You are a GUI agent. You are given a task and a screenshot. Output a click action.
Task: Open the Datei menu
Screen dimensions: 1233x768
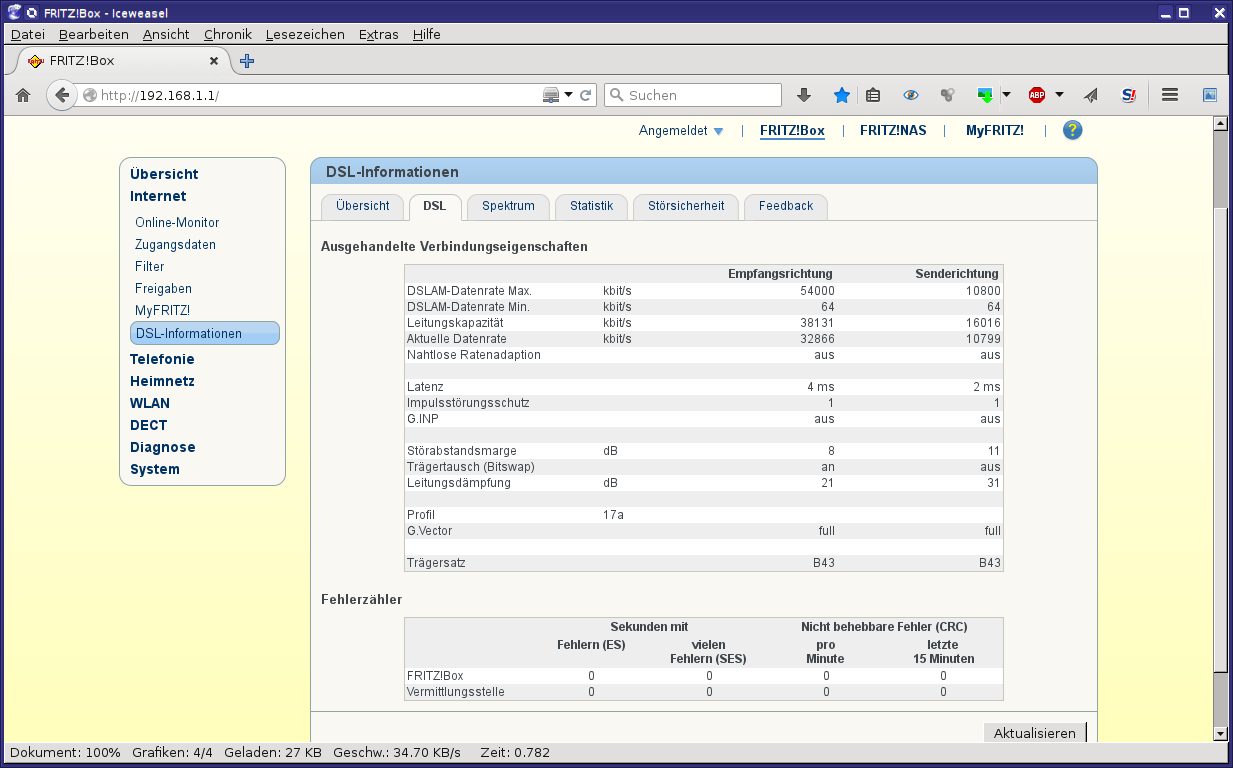[x=28, y=34]
